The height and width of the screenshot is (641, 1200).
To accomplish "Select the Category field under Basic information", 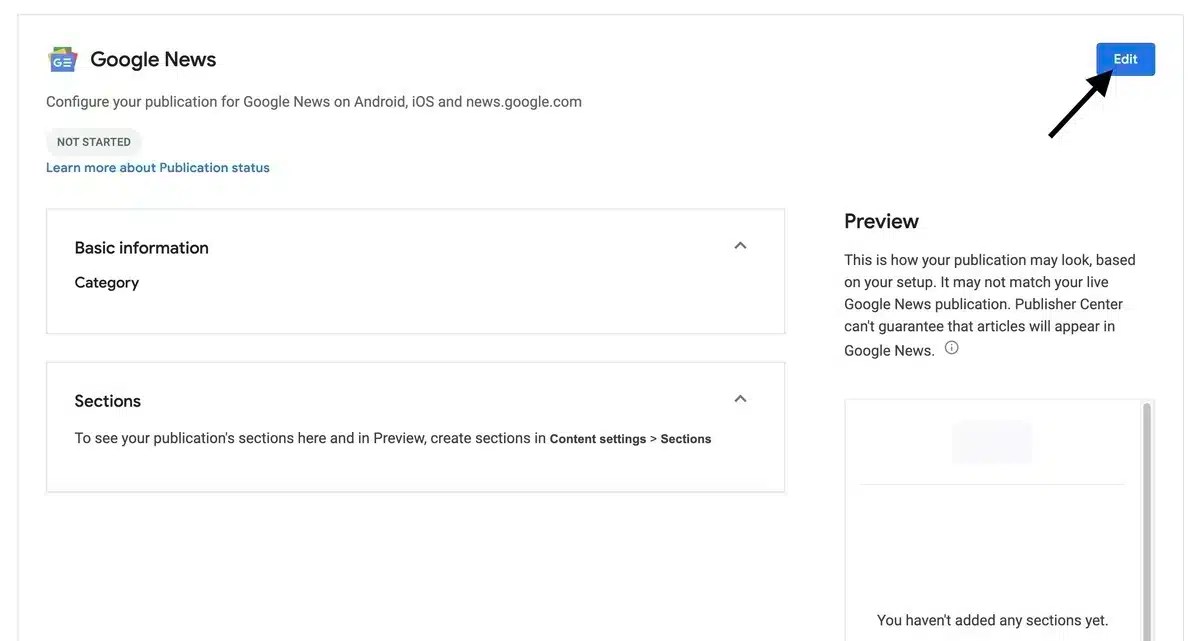I will (x=106, y=281).
